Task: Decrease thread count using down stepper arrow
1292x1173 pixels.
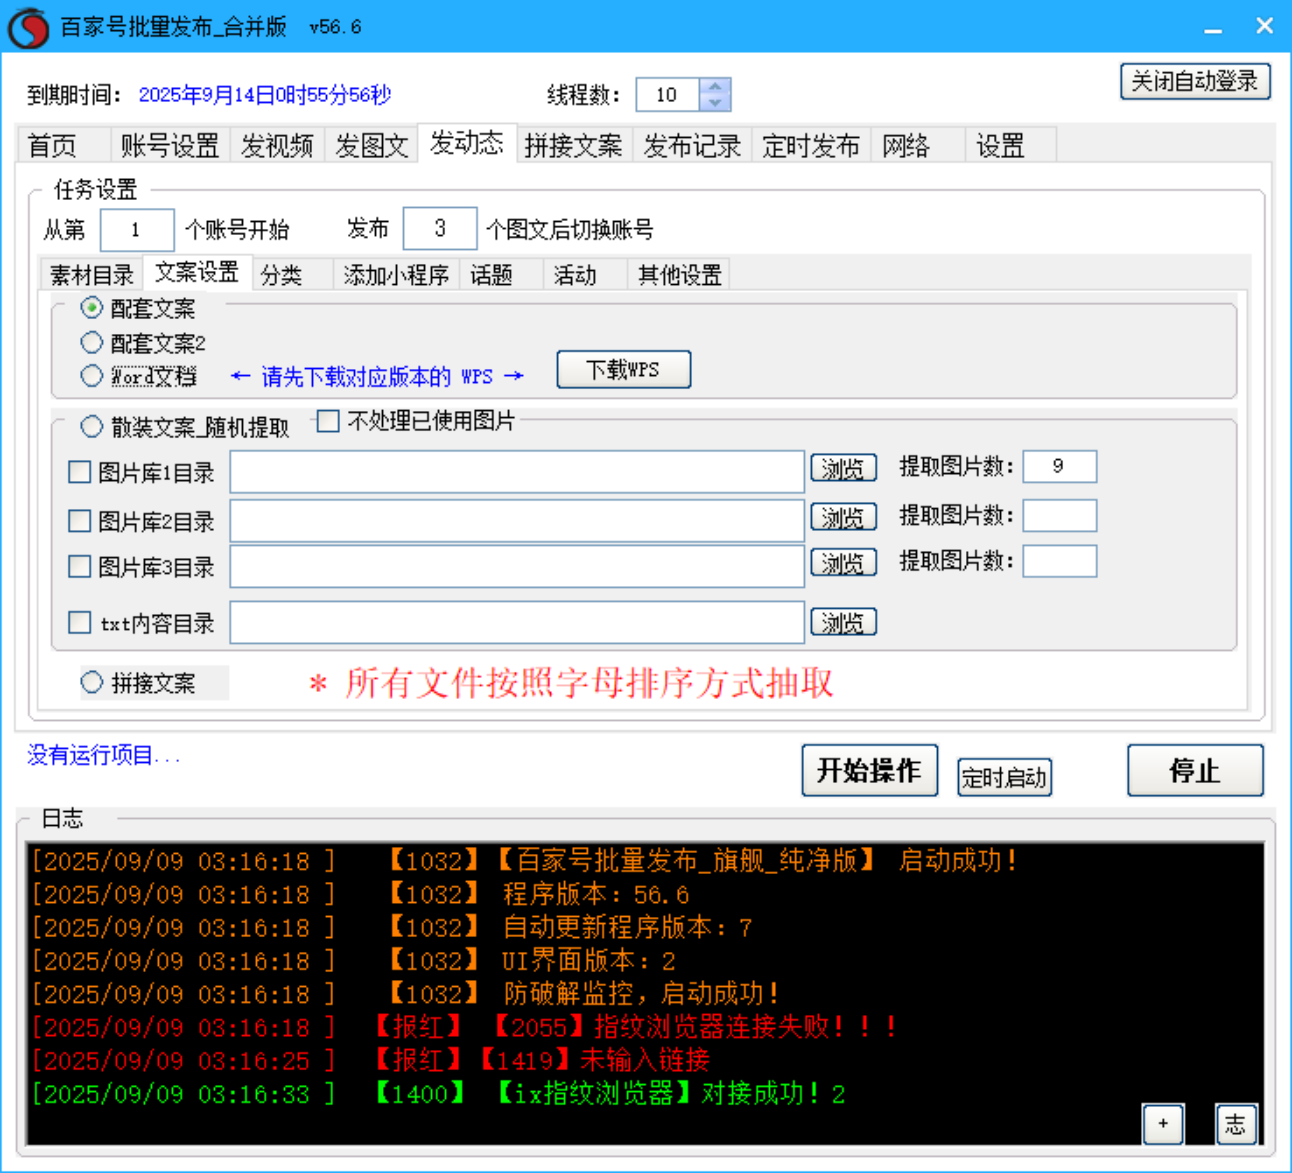Action: click(x=715, y=103)
